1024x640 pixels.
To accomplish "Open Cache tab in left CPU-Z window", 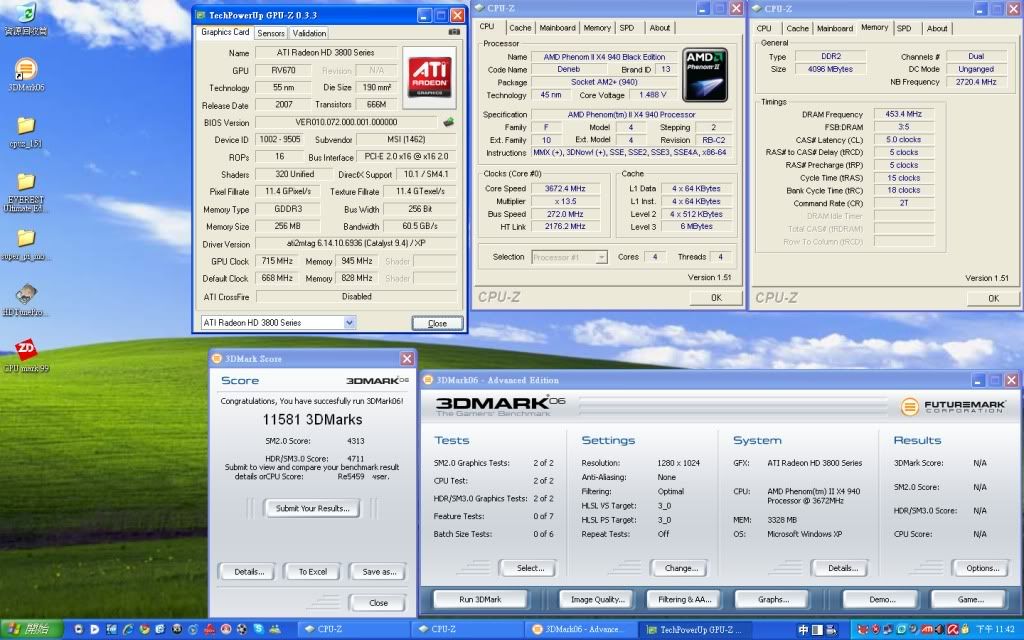I will click(520, 27).
